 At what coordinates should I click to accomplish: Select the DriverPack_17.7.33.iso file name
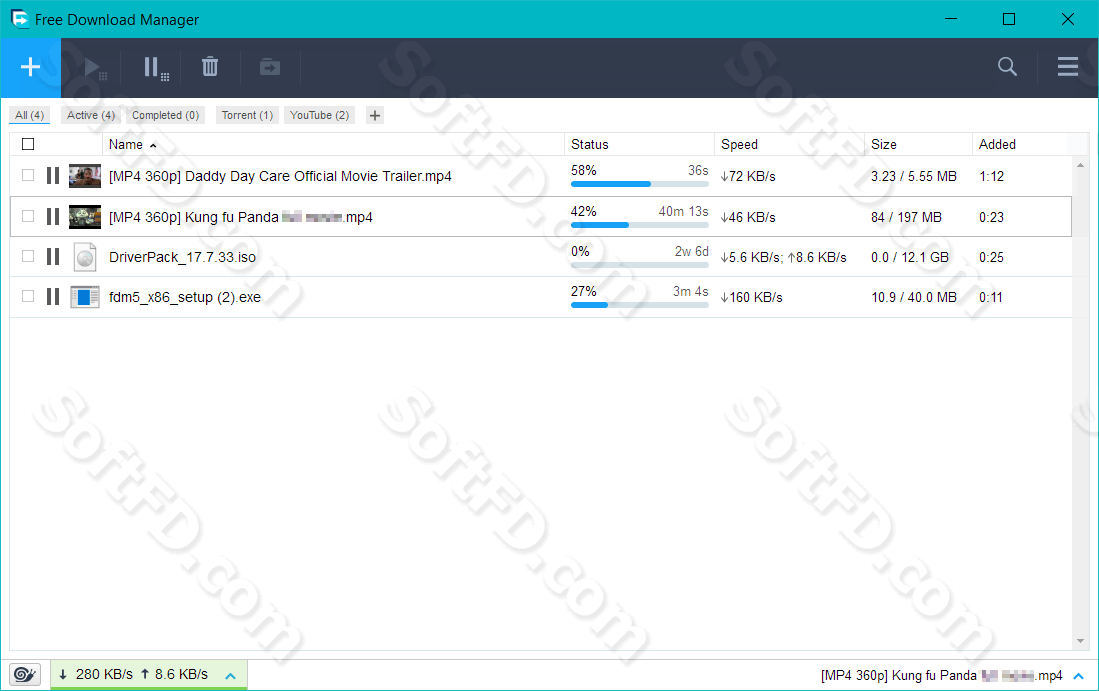182,257
